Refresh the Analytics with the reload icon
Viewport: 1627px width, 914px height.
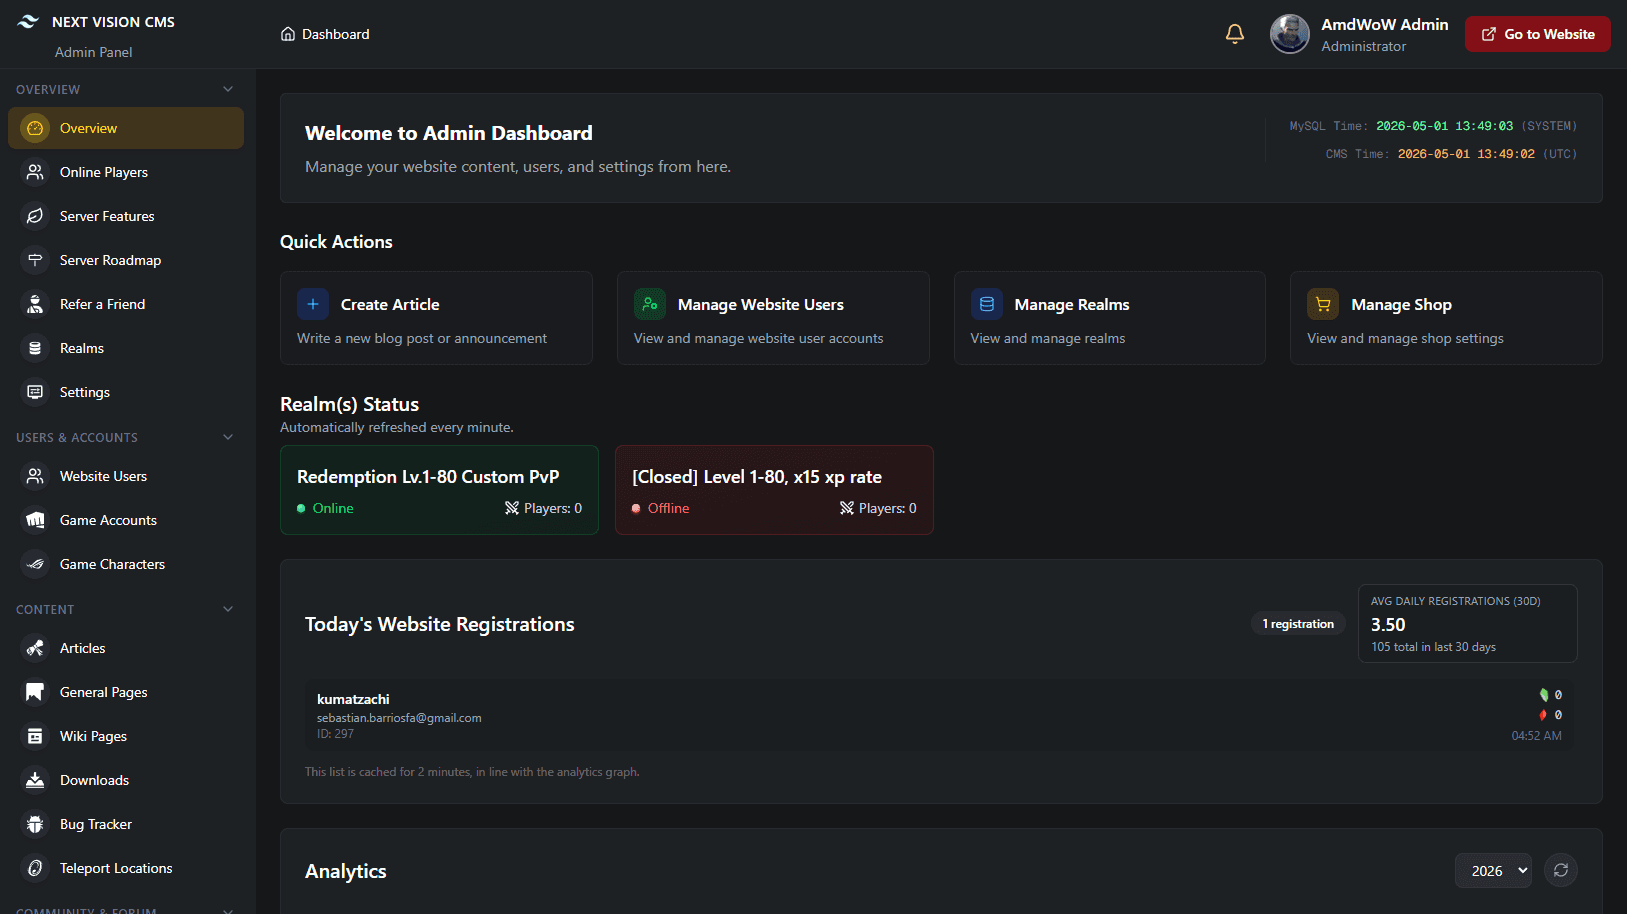point(1561,870)
